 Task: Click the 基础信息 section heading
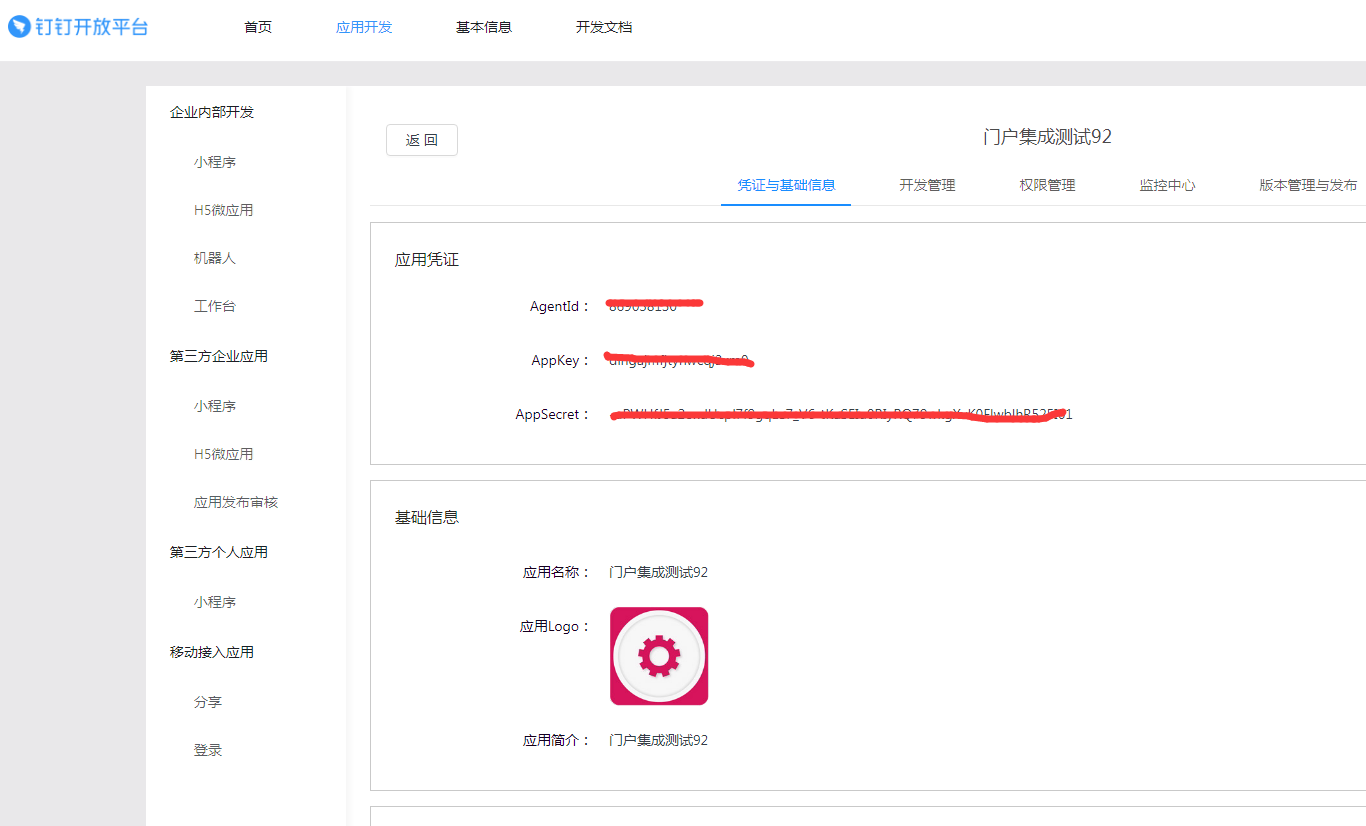[x=427, y=518]
